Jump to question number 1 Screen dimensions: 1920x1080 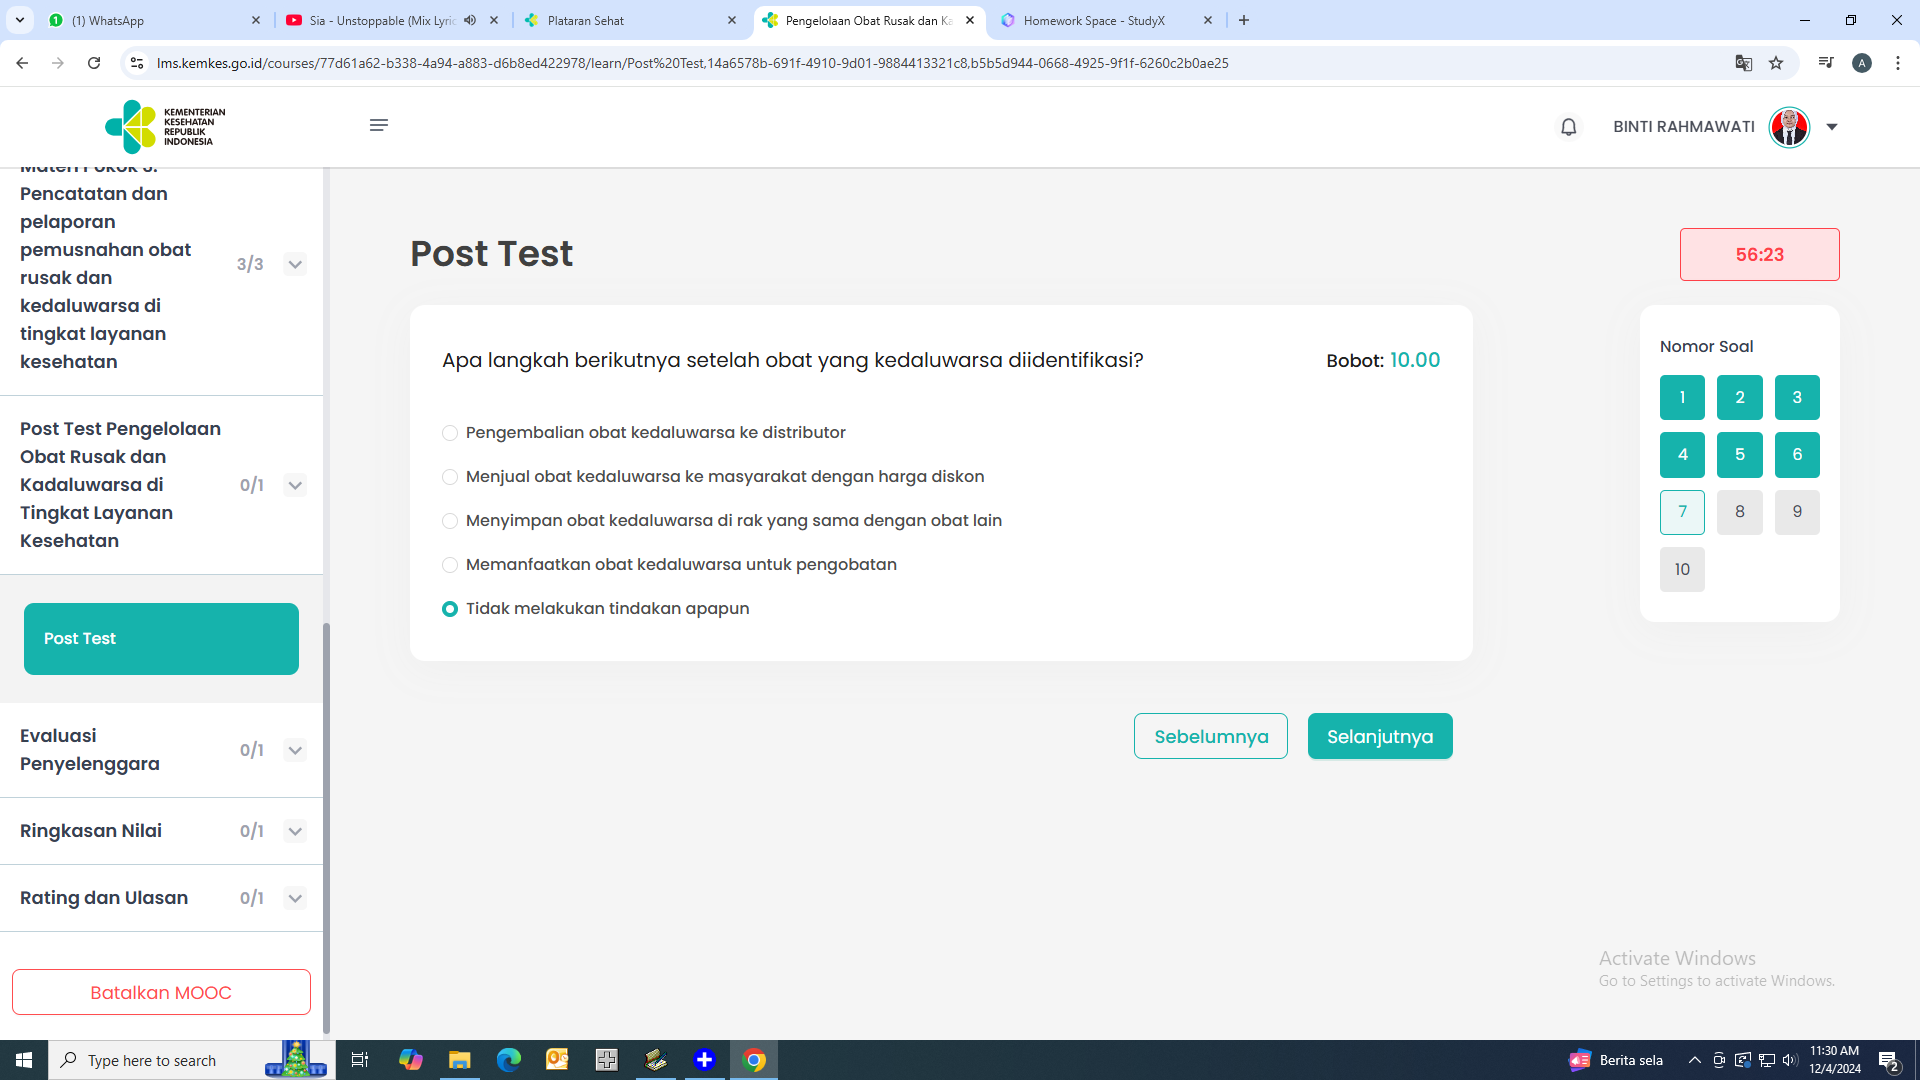(x=1682, y=398)
